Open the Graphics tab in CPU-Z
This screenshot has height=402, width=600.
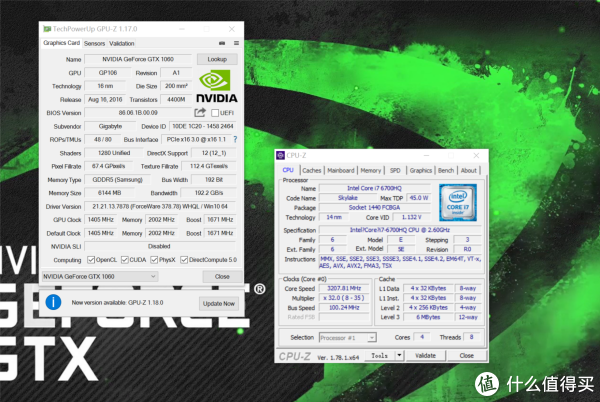point(421,171)
